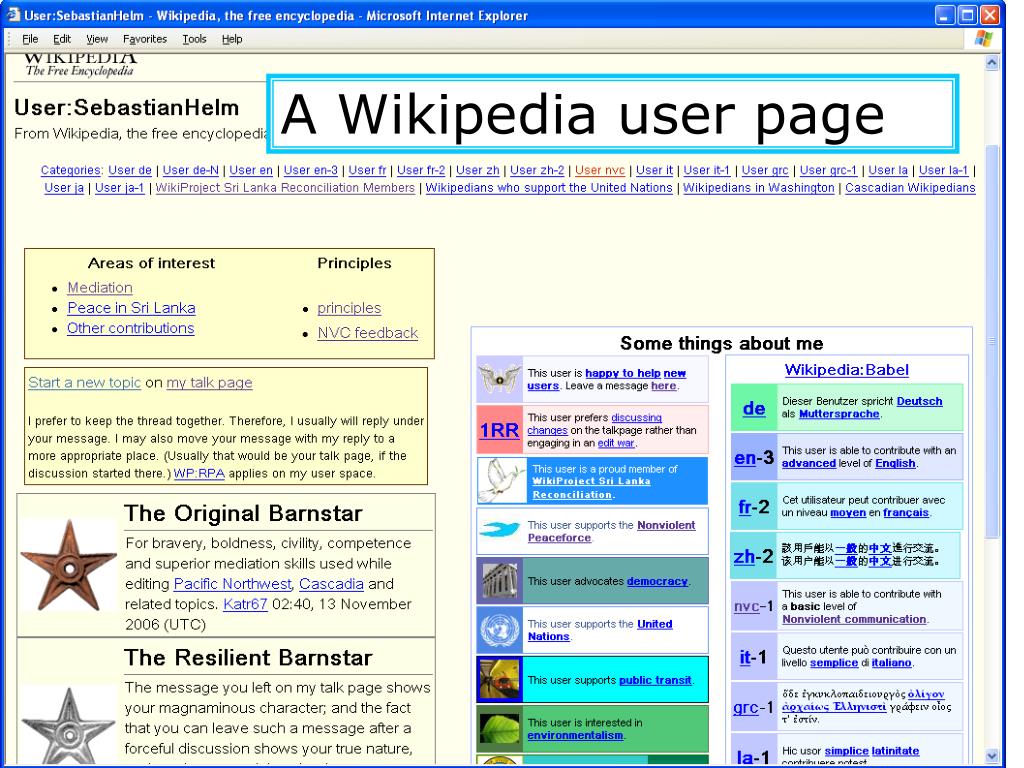Click Start a new topic link
The image size is (1024, 768).
(x=84, y=383)
